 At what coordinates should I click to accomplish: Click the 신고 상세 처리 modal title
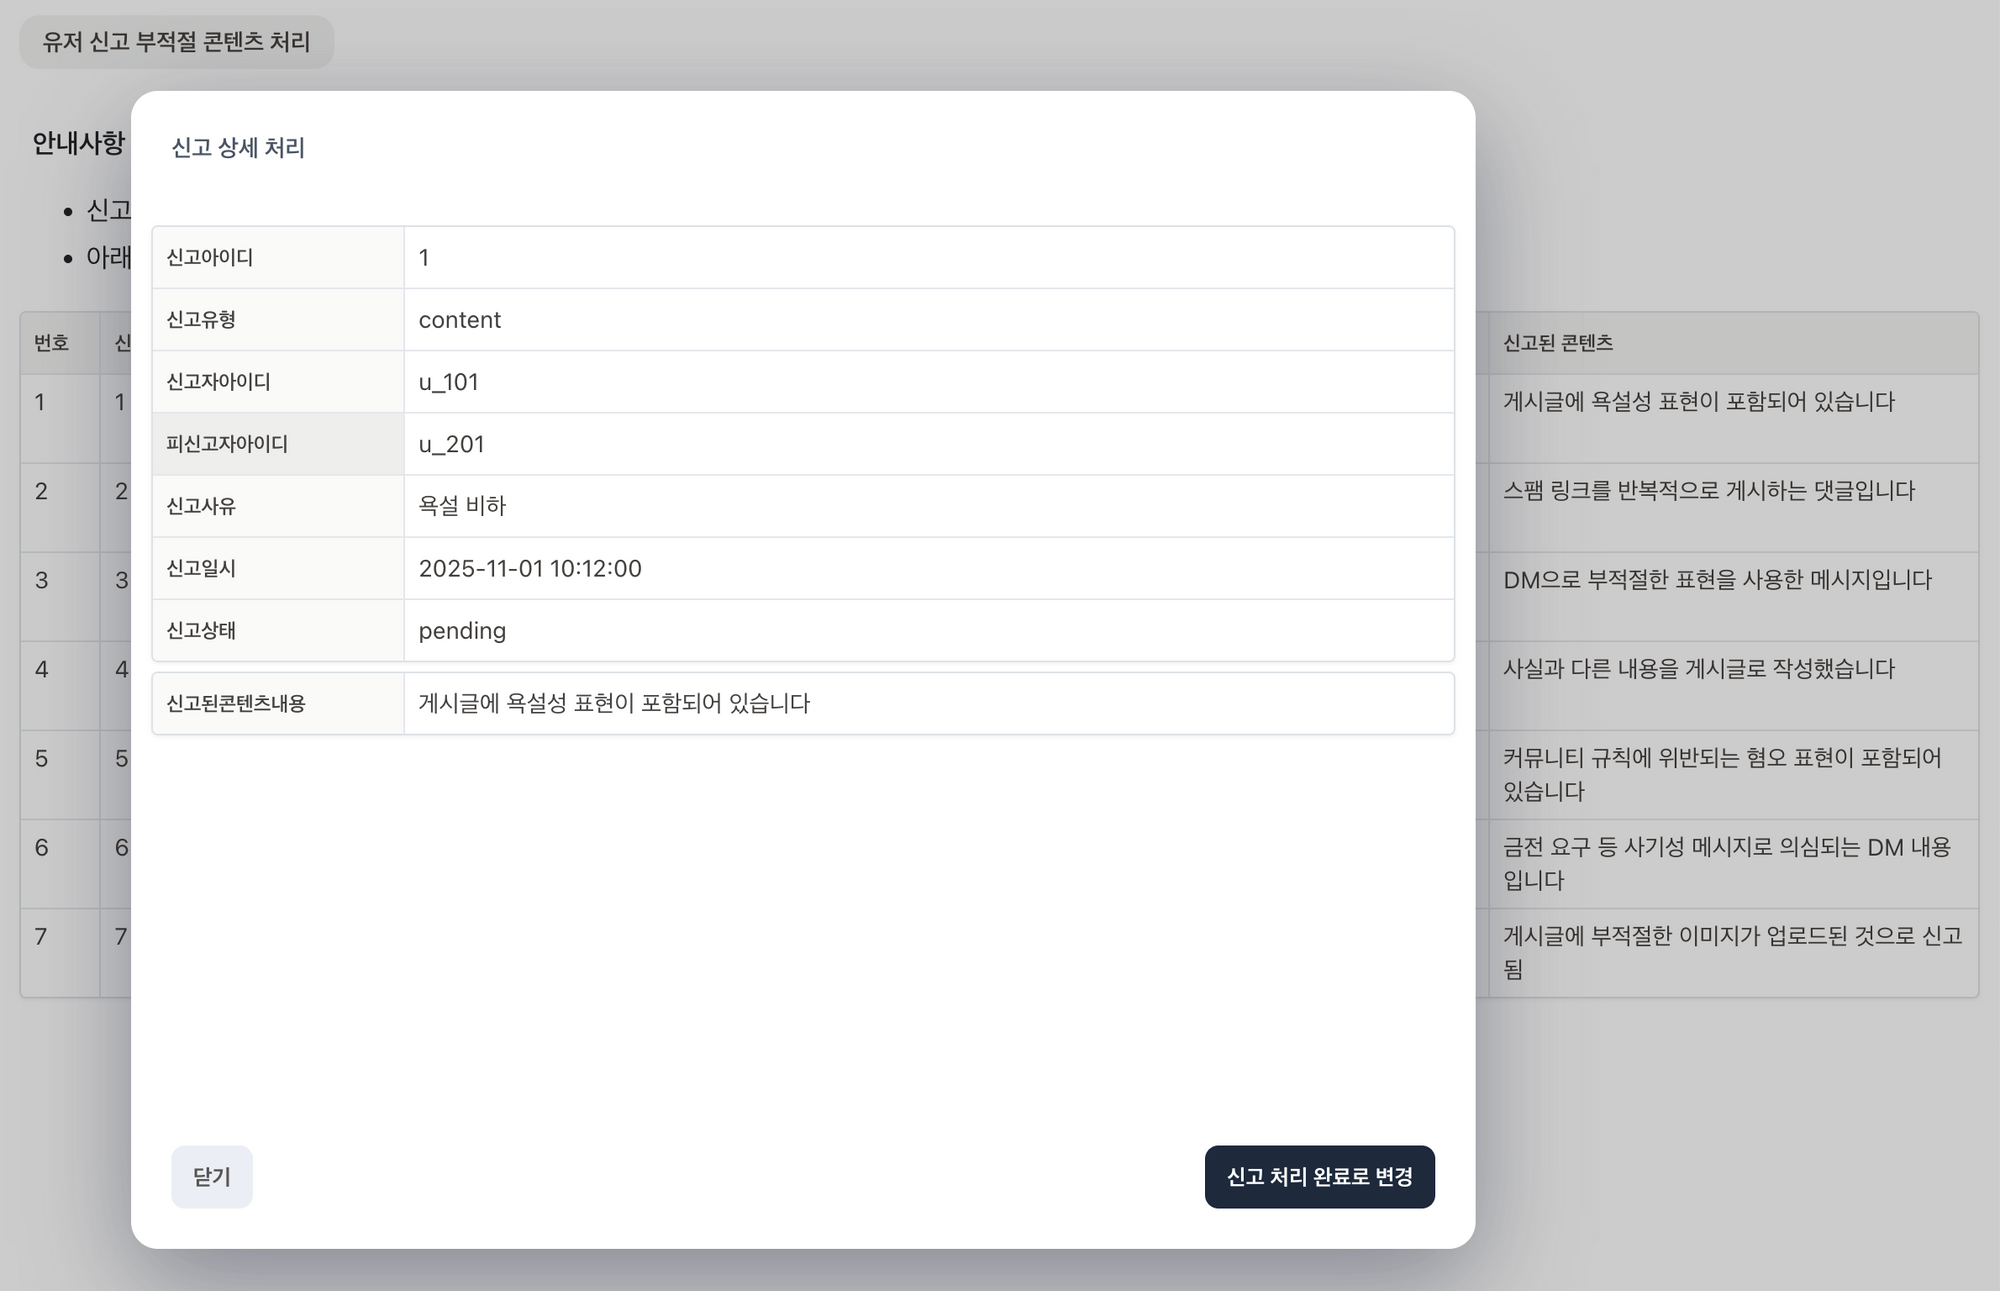tap(238, 148)
